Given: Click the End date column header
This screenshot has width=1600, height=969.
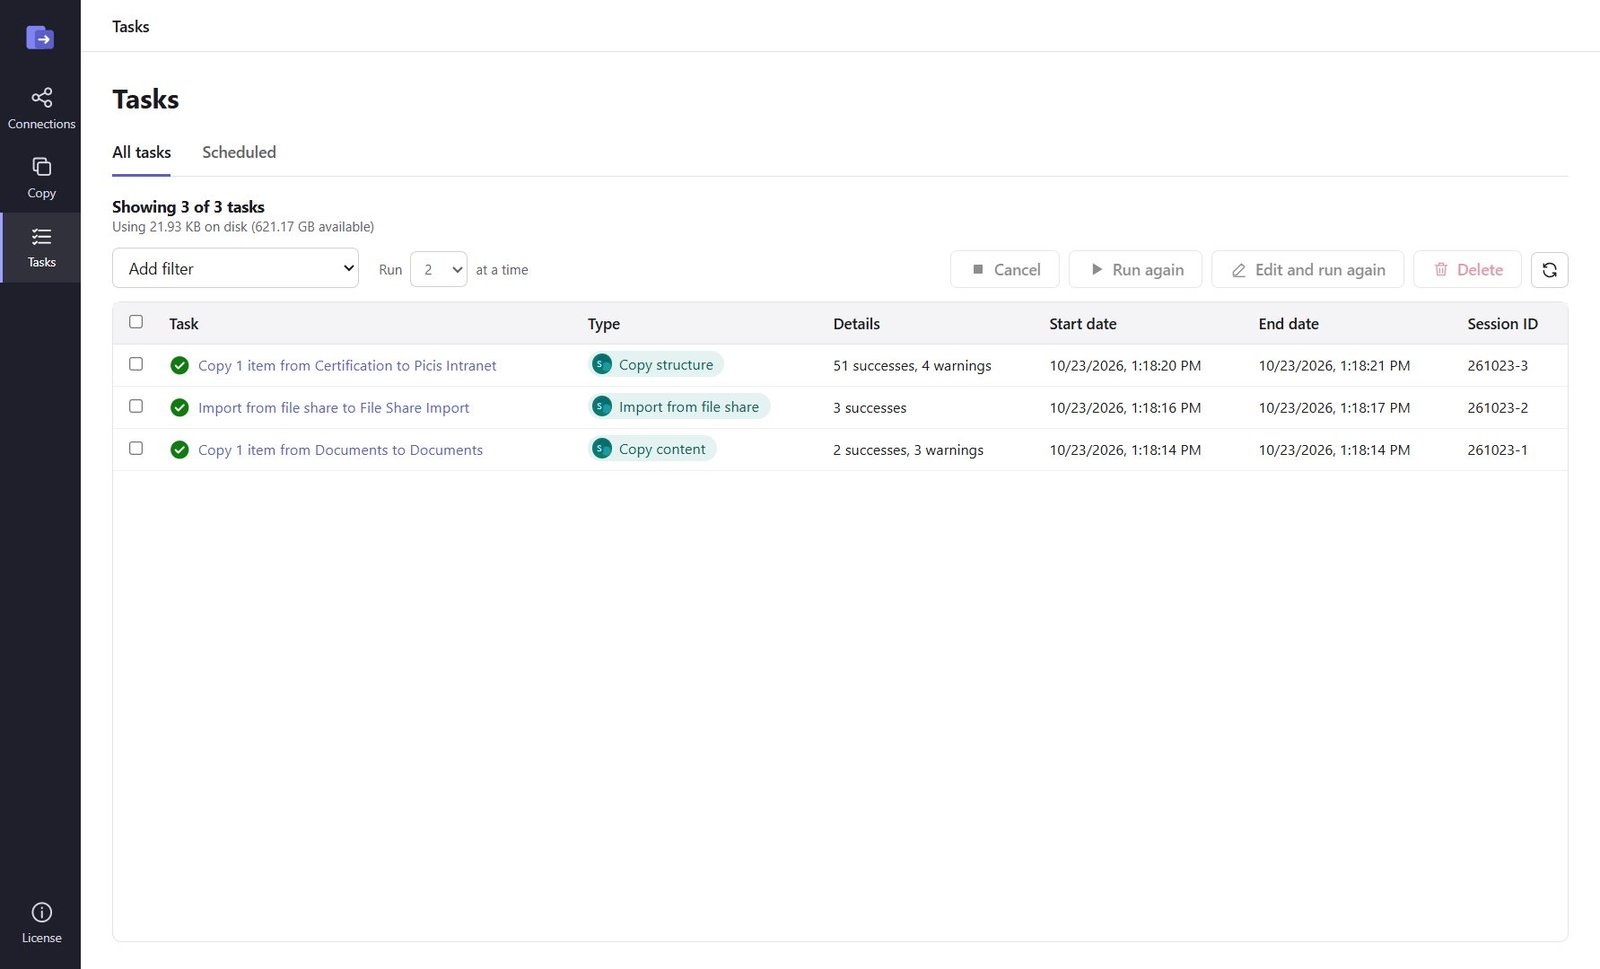Looking at the screenshot, I should pyautogui.click(x=1289, y=324).
